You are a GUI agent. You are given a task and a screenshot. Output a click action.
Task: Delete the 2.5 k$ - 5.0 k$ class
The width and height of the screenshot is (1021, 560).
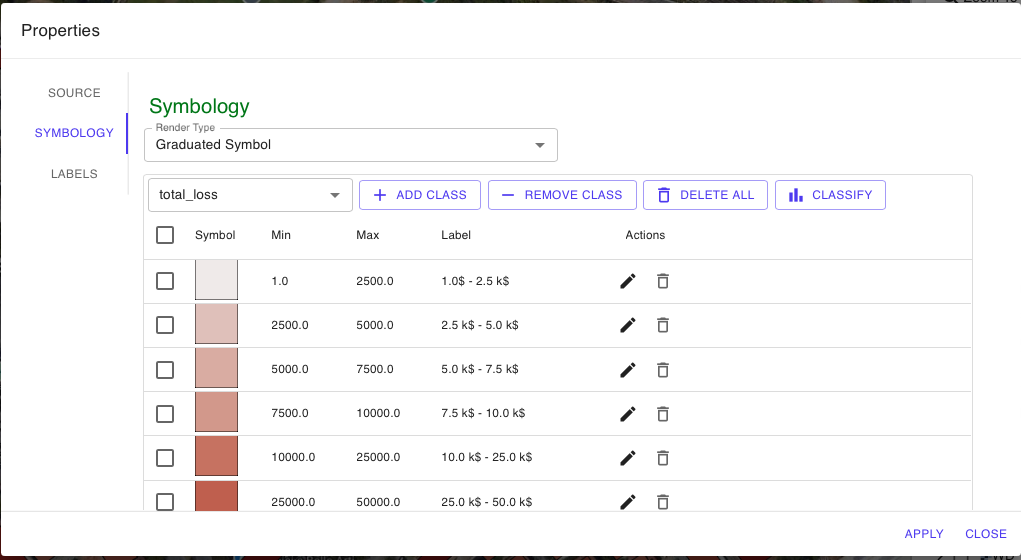click(x=662, y=325)
